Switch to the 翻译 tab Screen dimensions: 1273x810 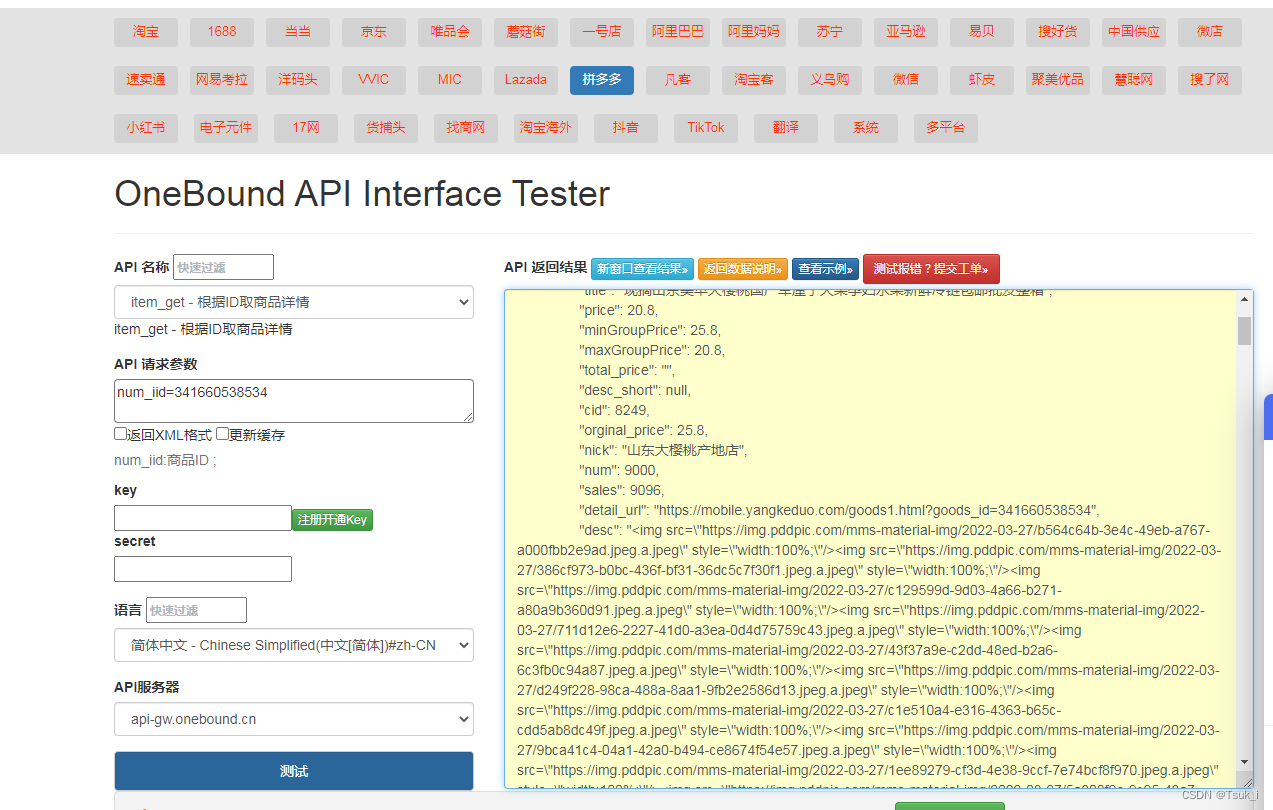[x=786, y=128]
